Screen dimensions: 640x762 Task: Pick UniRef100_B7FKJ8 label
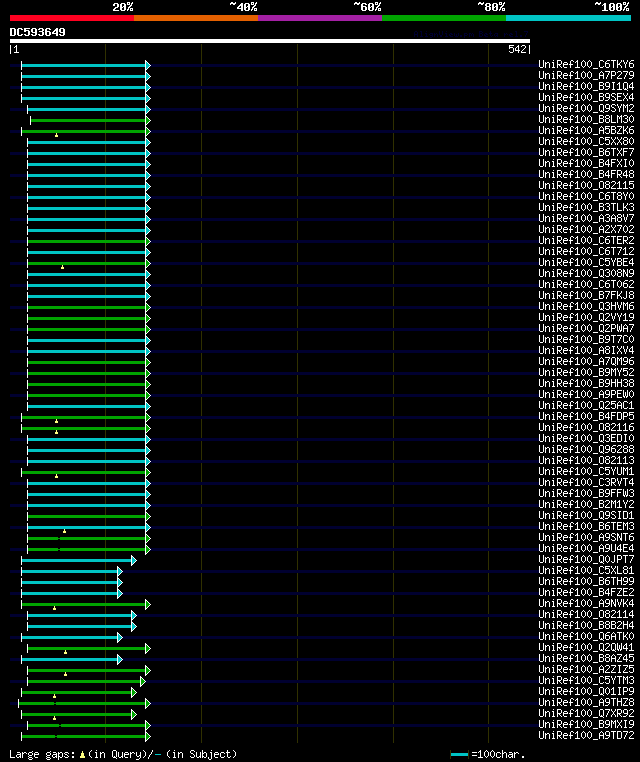586,295
